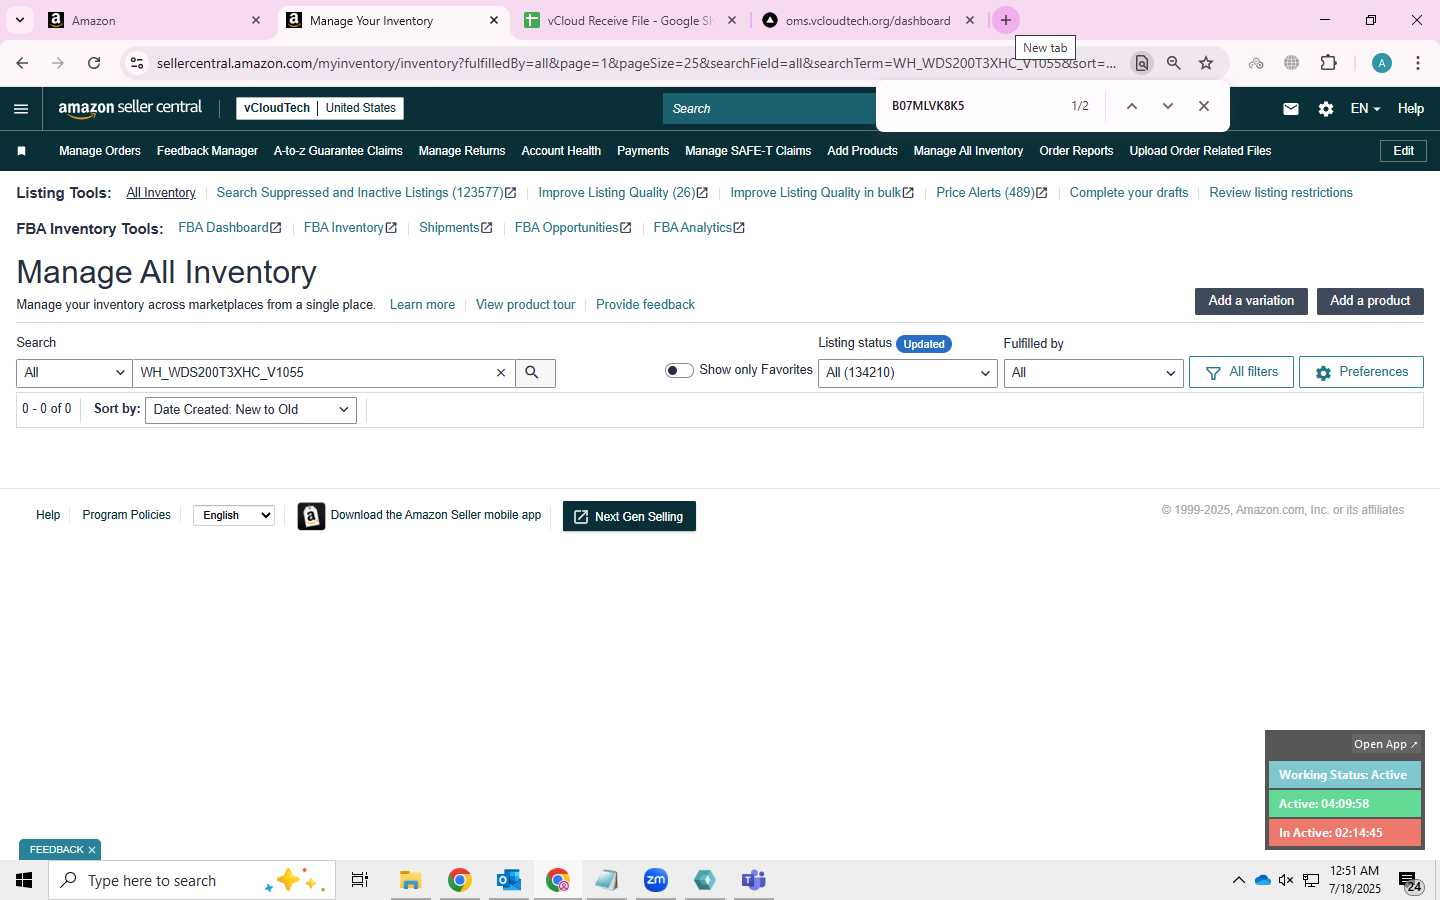This screenshot has height=900, width=1440.
Task: Open the Listing status dropdown
Action: tap(907, 373)
